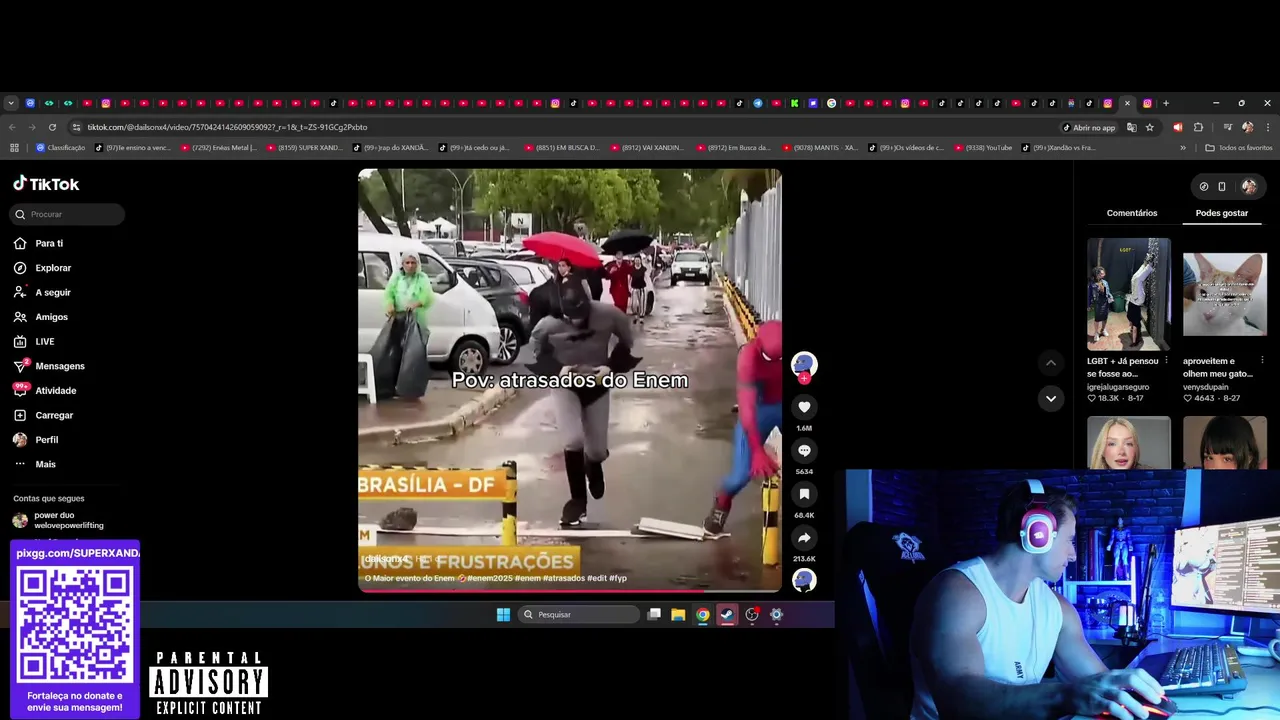Open comments via speech bubble icon
The width and height of the screenshot is (1280, 720).
point(804,451)
